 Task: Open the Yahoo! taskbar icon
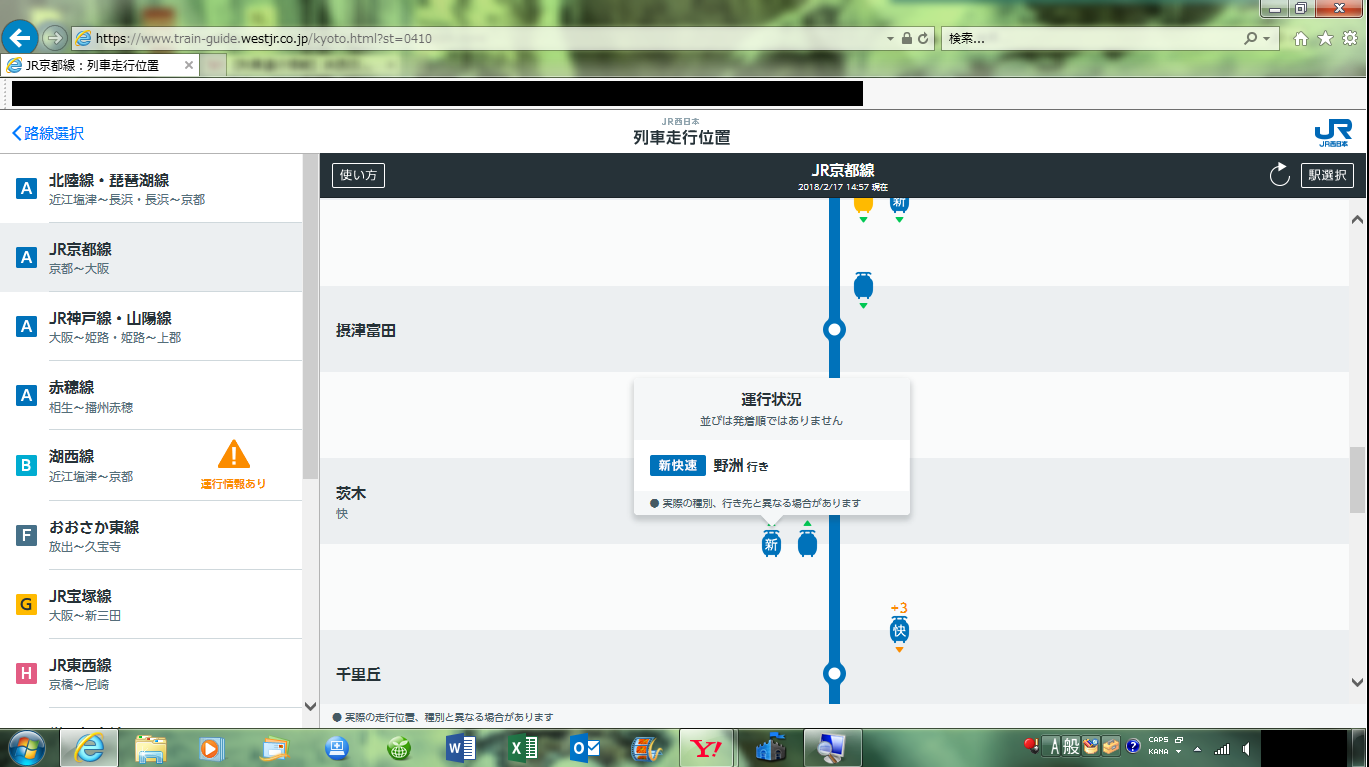[708, 747]
